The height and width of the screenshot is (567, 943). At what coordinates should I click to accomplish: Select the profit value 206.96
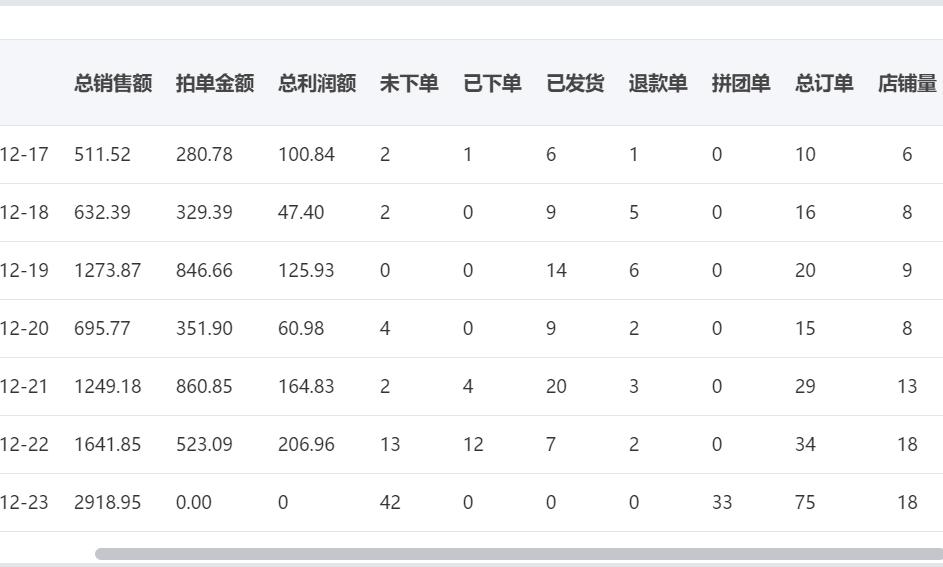[x=306, y=445]
